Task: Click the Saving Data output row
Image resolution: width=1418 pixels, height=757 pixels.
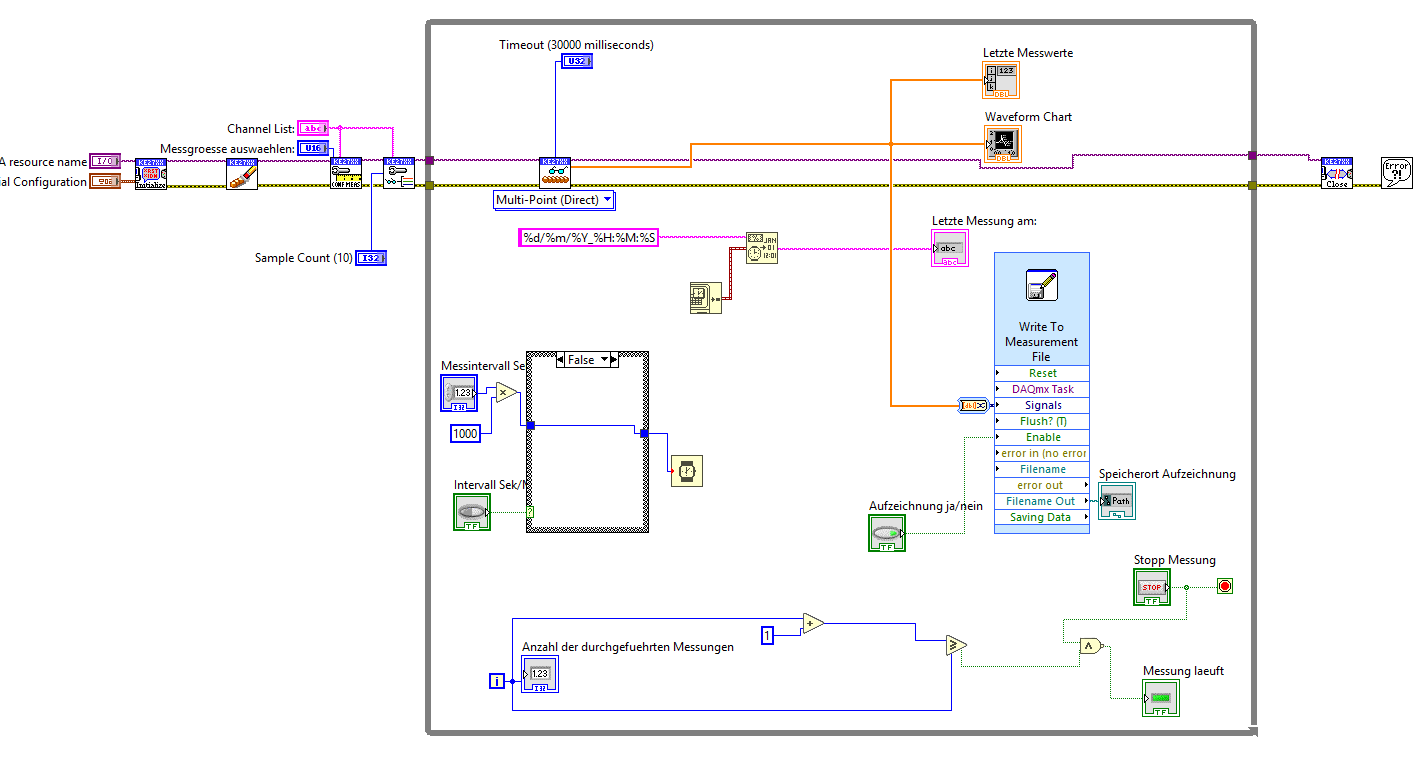Action: pyautogui.click(x=1042, y=517)
